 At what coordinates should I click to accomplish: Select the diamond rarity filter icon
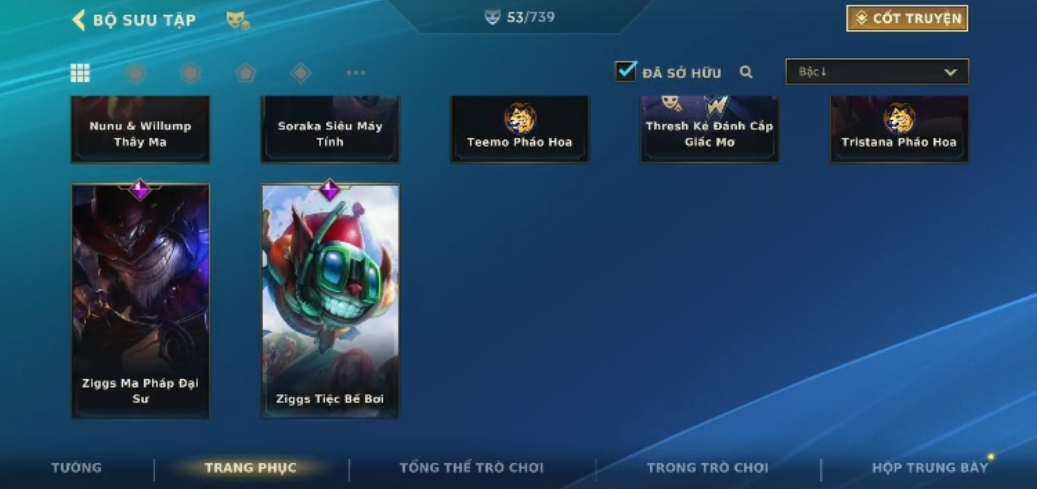[301, 73]
